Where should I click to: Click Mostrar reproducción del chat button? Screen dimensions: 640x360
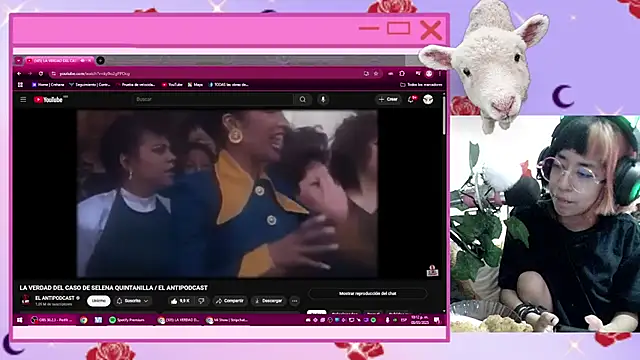368,293
